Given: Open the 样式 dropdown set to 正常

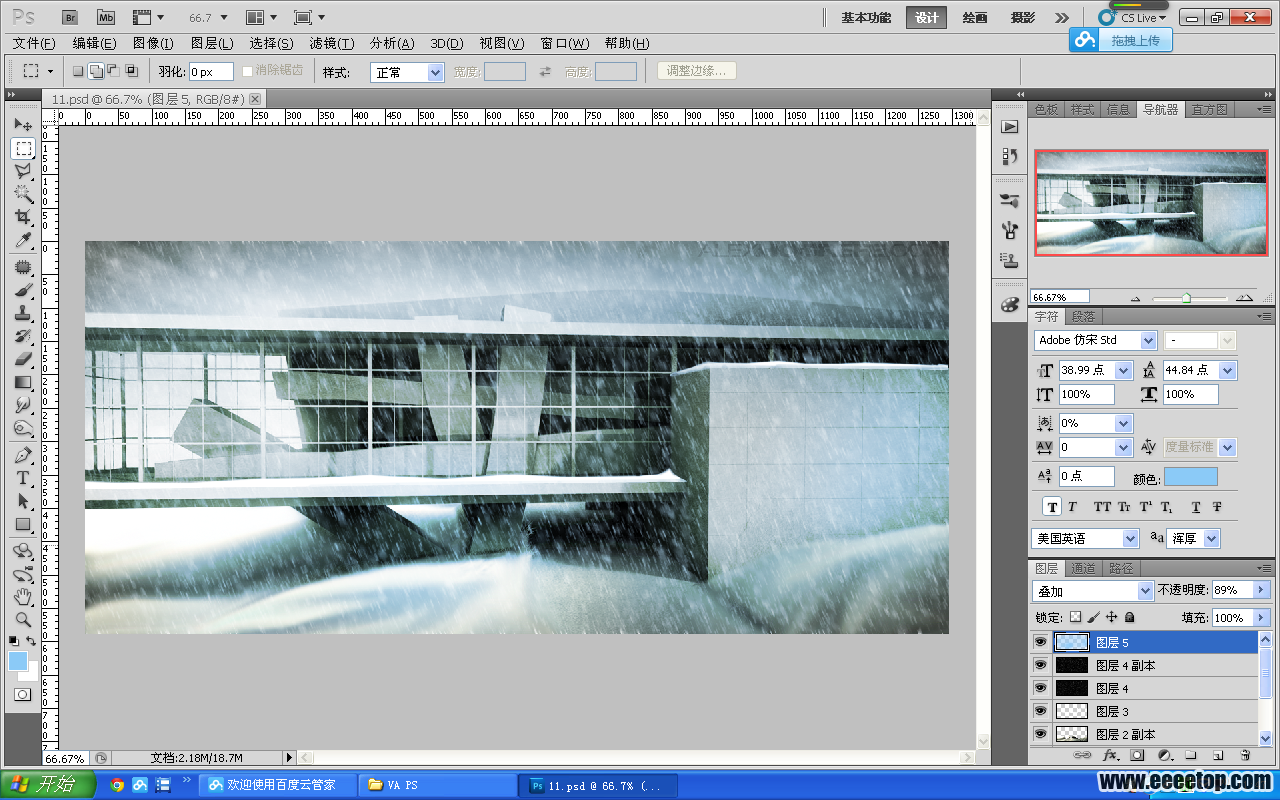Looking at the screenshot, I should [x=407, y=72].
